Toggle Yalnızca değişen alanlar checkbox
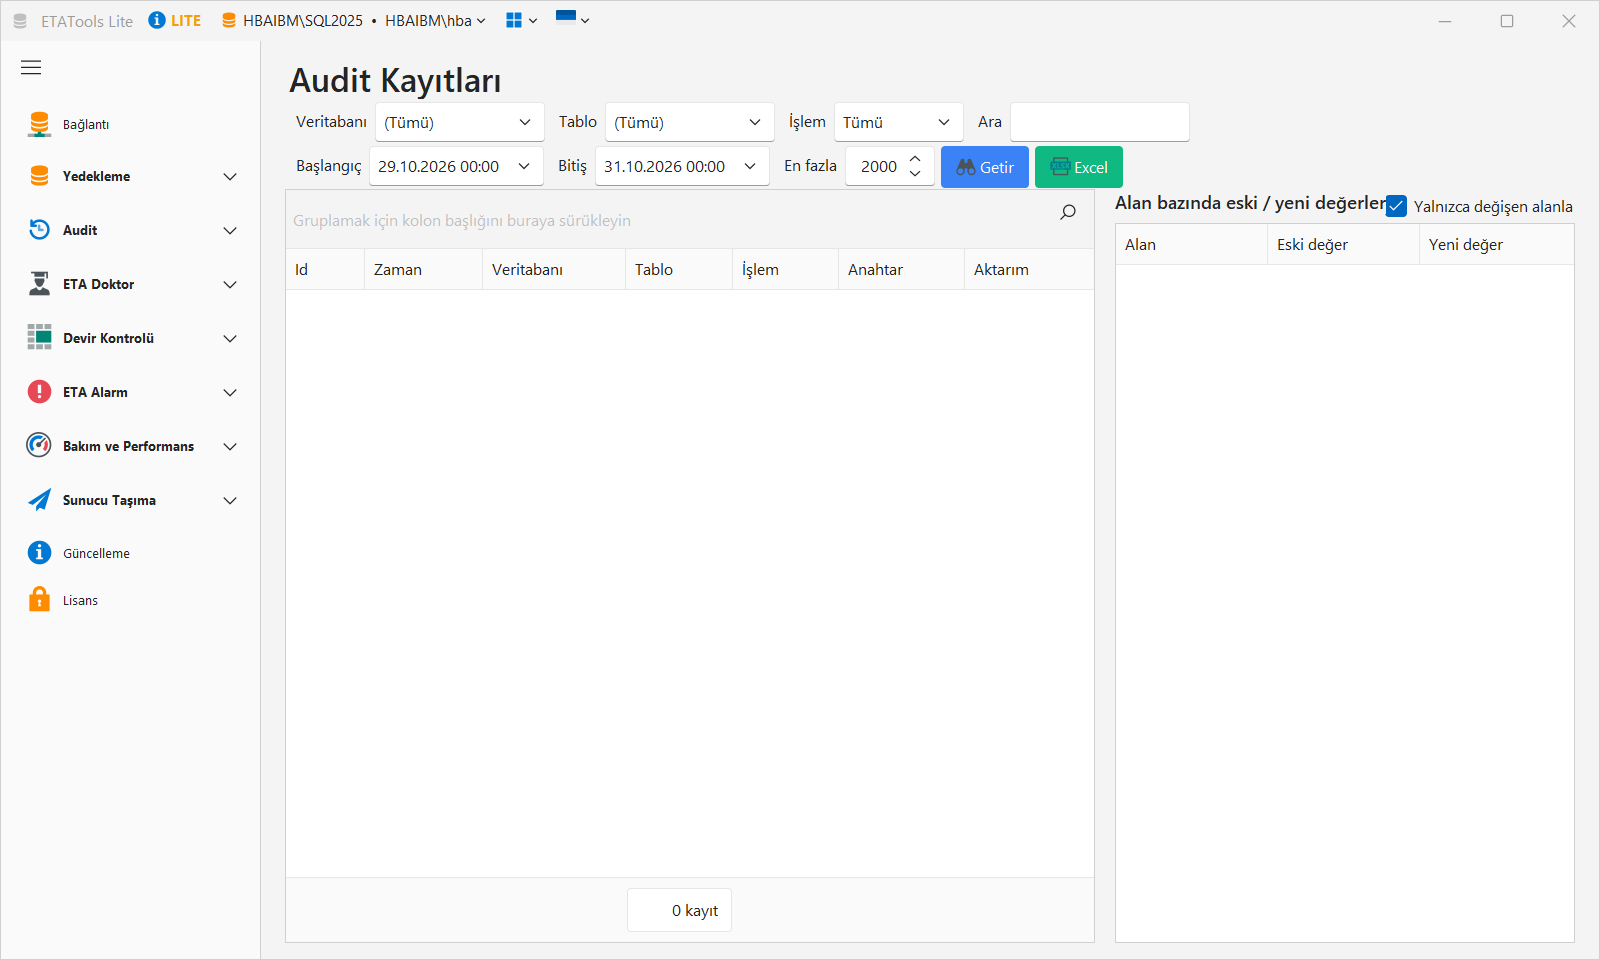 pyautogui.click(x=1396, y=206)
